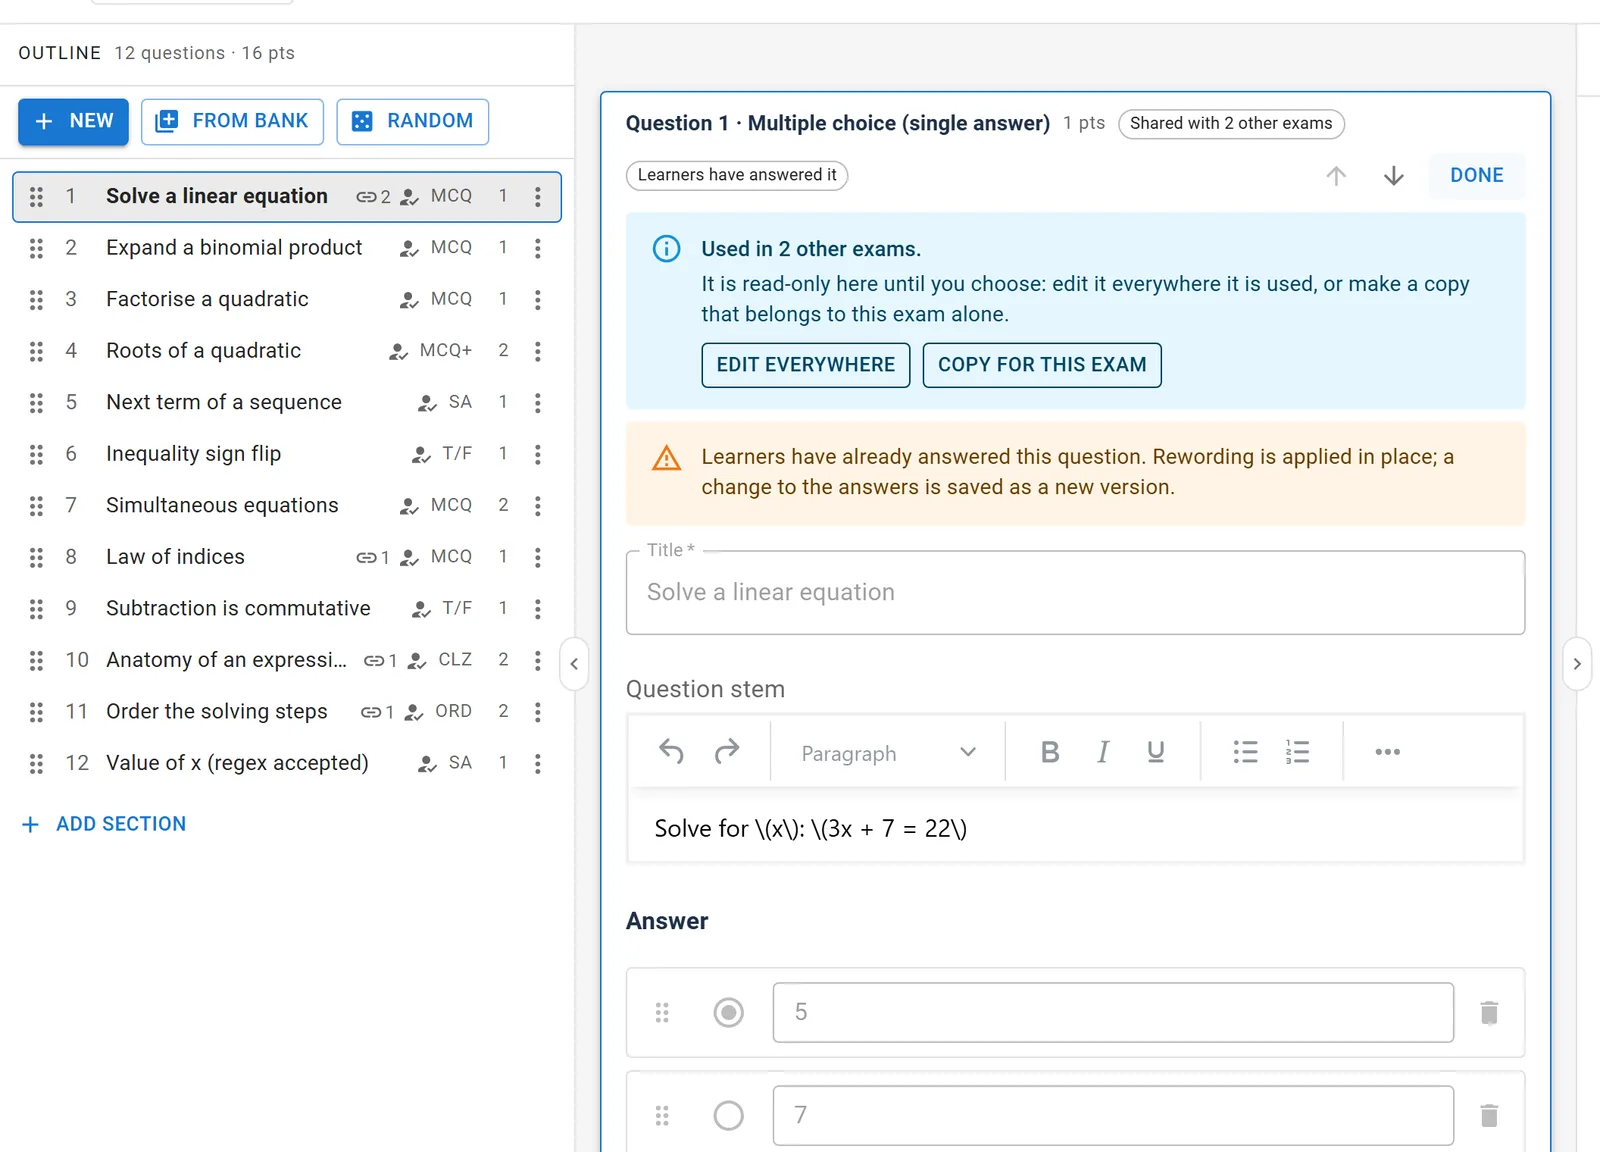
Task: Click EDIT EVERYWHERE
Action: pyautogui.click(x=806, y=365)
